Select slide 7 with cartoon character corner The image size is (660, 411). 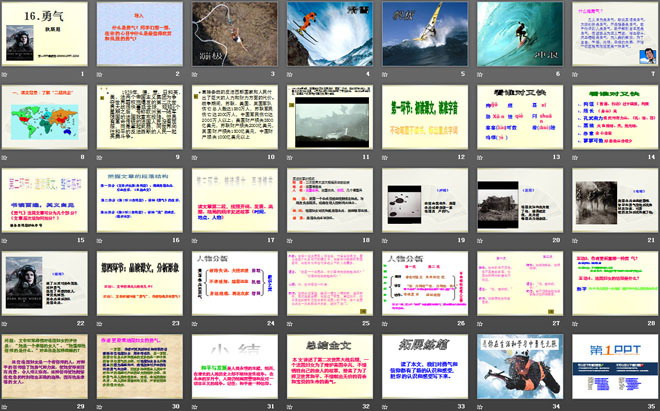[615, 34]
